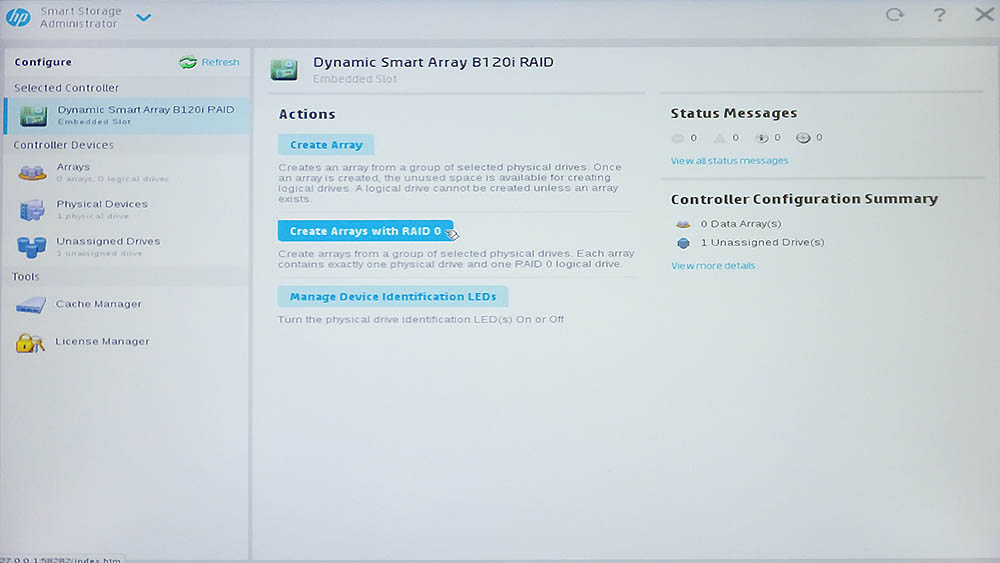Click the Arrays disk icon
Screen dimensions: 1000x563
32,172
